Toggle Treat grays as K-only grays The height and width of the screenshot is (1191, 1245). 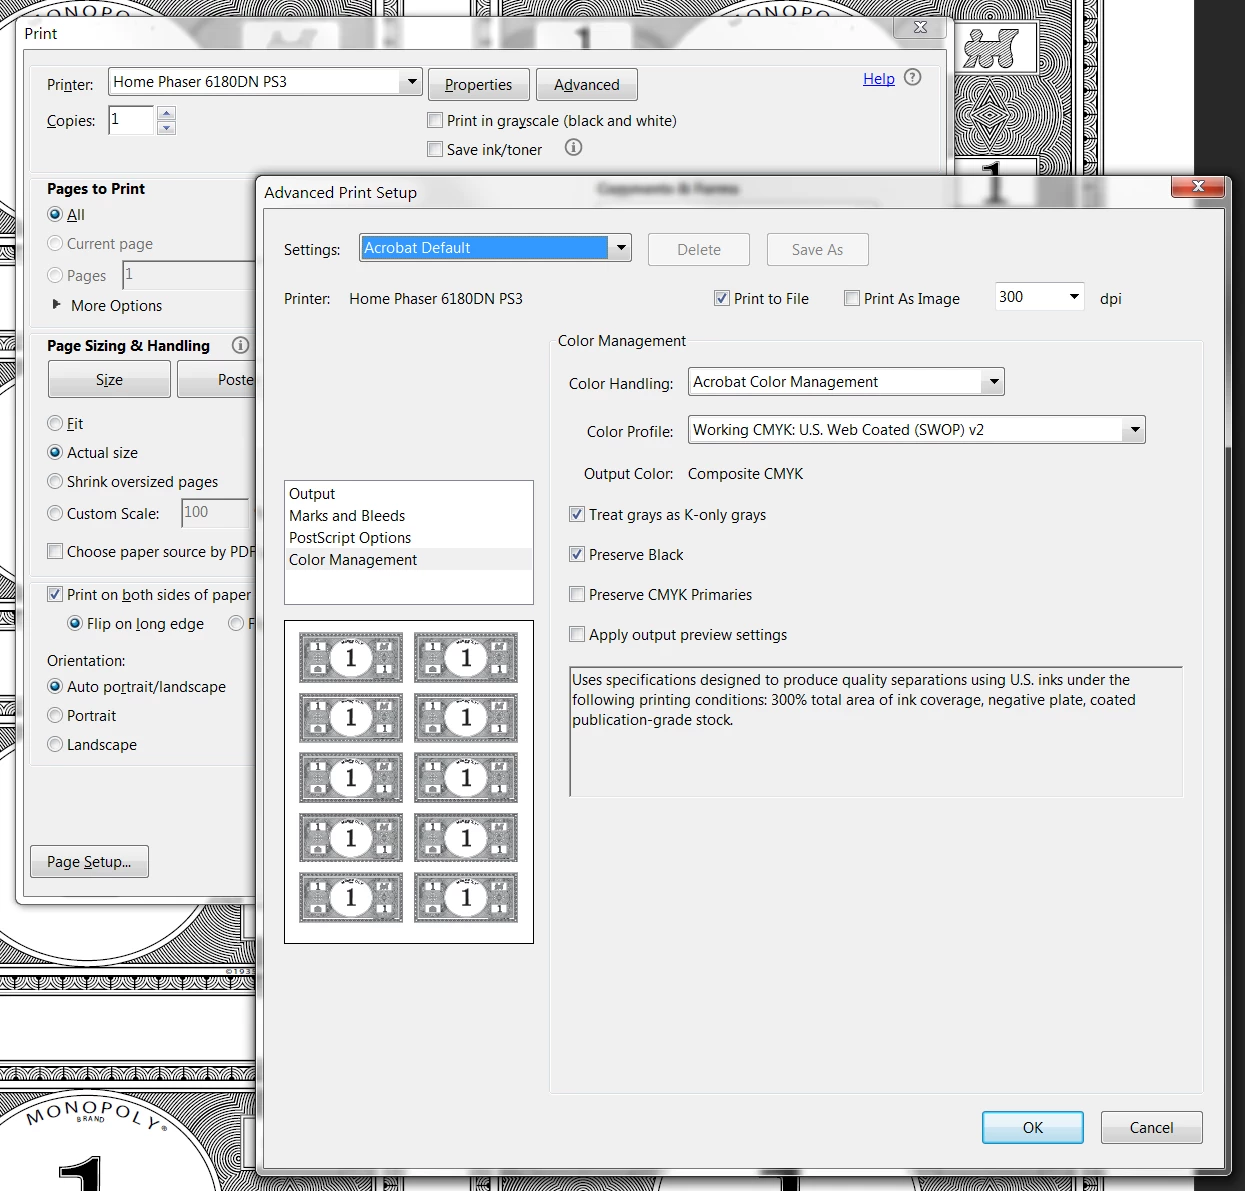click(x=577, y=514)
